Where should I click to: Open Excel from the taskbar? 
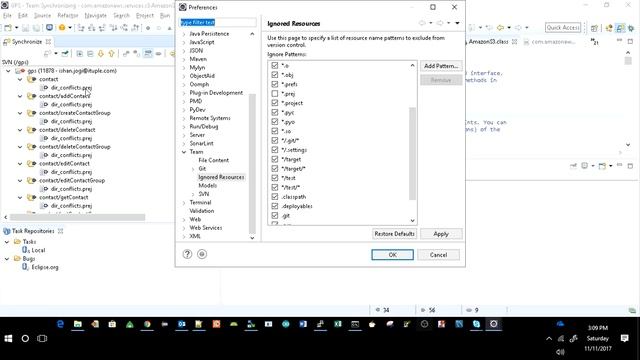click(x=338, y=324)
